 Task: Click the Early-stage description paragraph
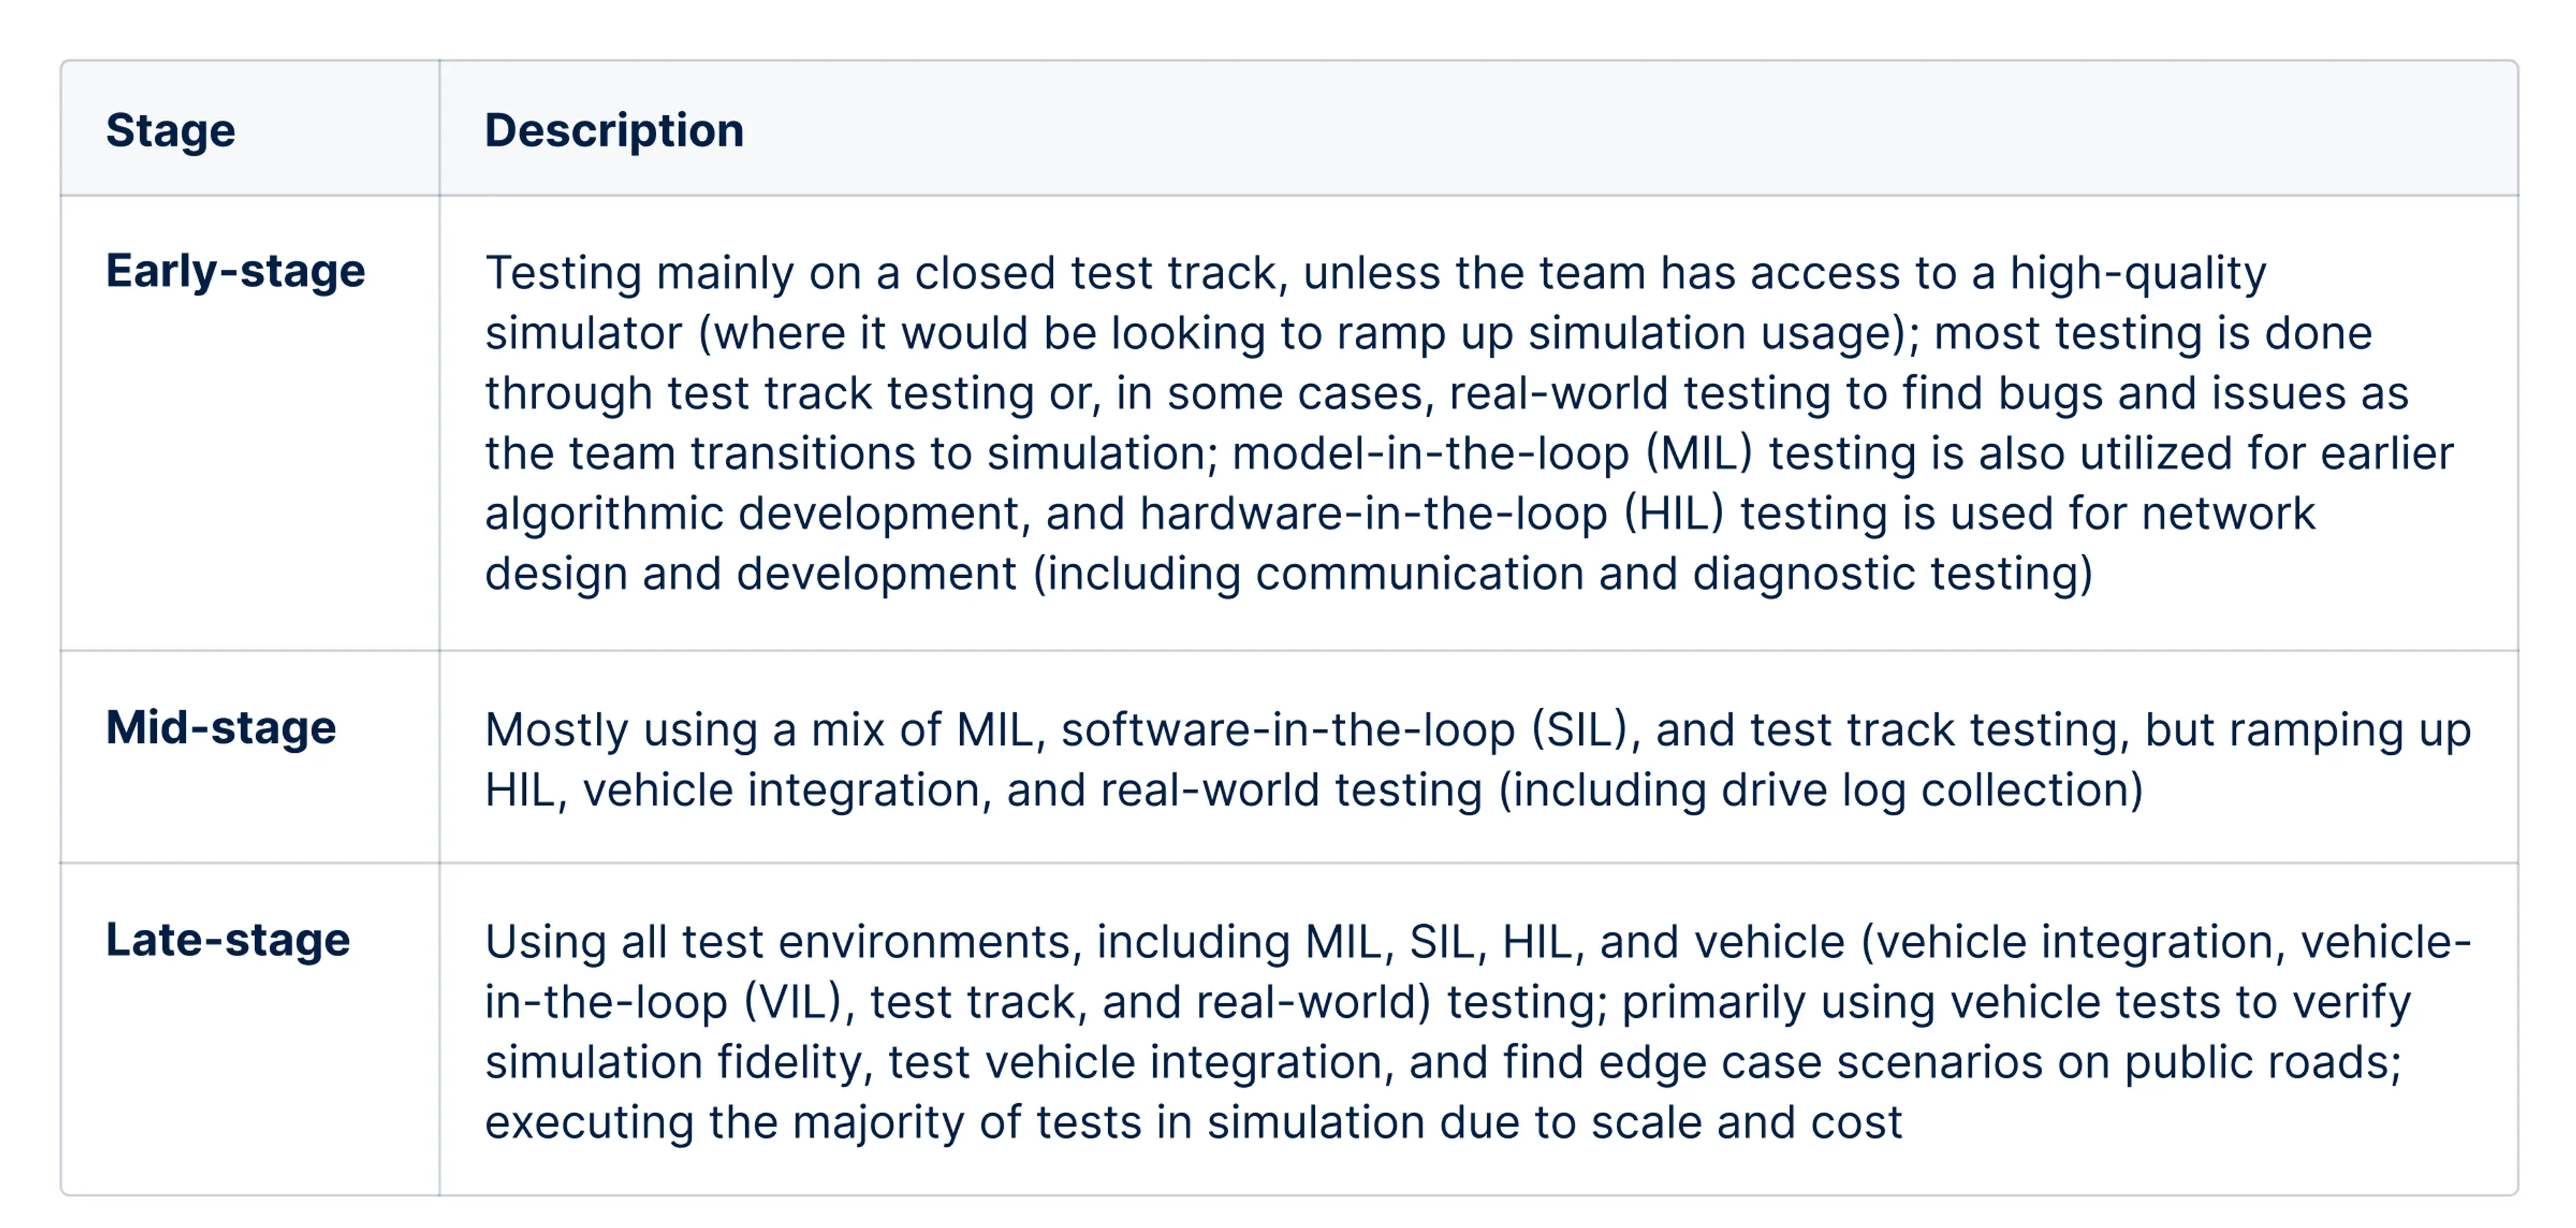1470,422
